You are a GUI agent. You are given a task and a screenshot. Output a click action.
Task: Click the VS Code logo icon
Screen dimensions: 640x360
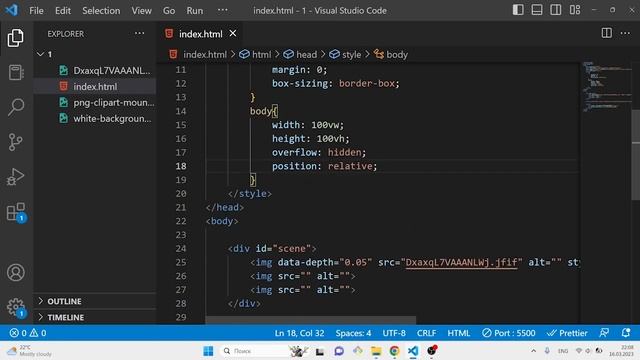point(11,10)
